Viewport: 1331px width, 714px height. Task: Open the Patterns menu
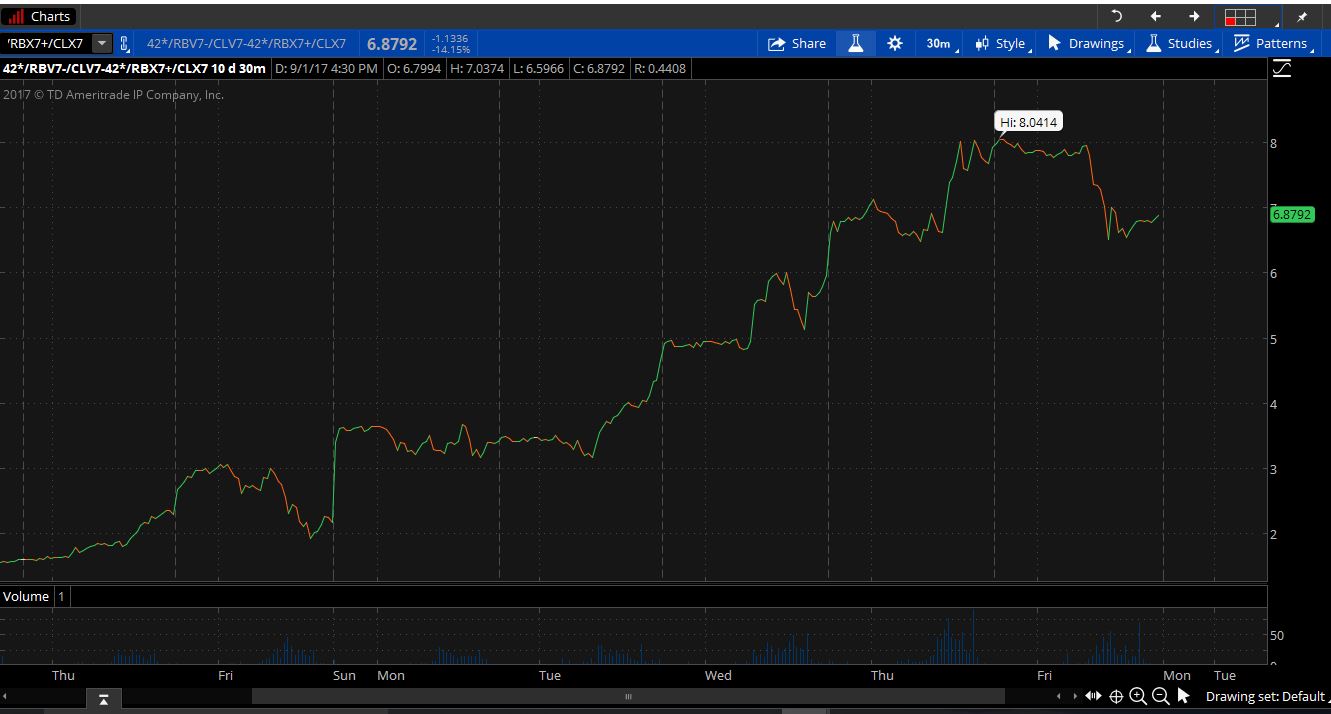coord(1272,43)
